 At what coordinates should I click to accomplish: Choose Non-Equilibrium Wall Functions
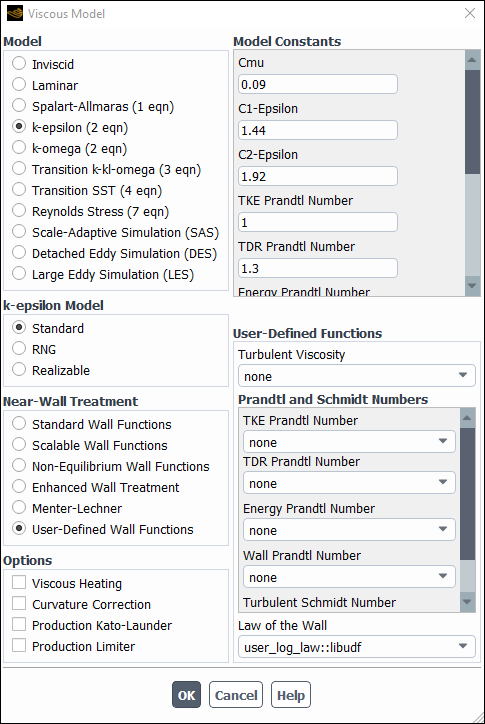click(x=19, y=465)
